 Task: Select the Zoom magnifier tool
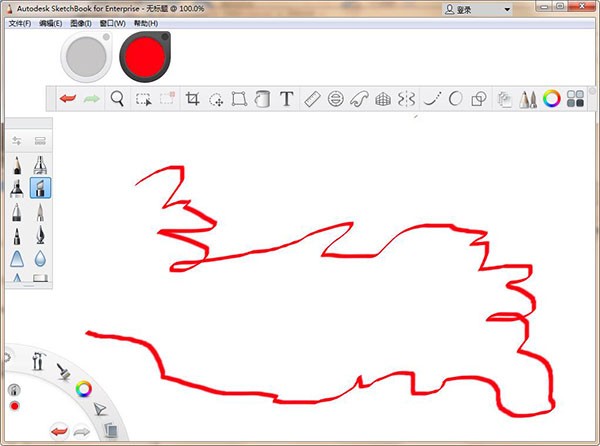(118, 99)
